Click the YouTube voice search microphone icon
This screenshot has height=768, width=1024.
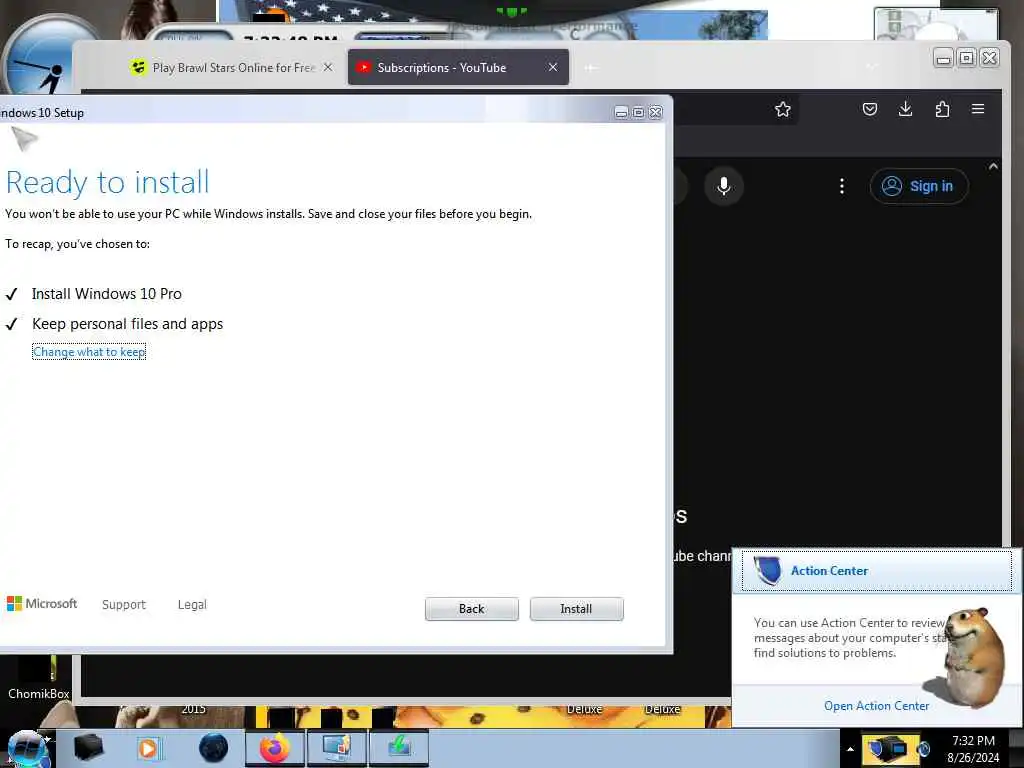724,186
